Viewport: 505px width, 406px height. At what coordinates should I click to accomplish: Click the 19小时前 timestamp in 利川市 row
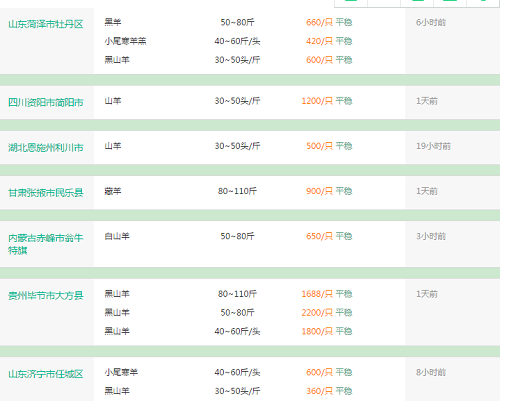click(433, 146)
